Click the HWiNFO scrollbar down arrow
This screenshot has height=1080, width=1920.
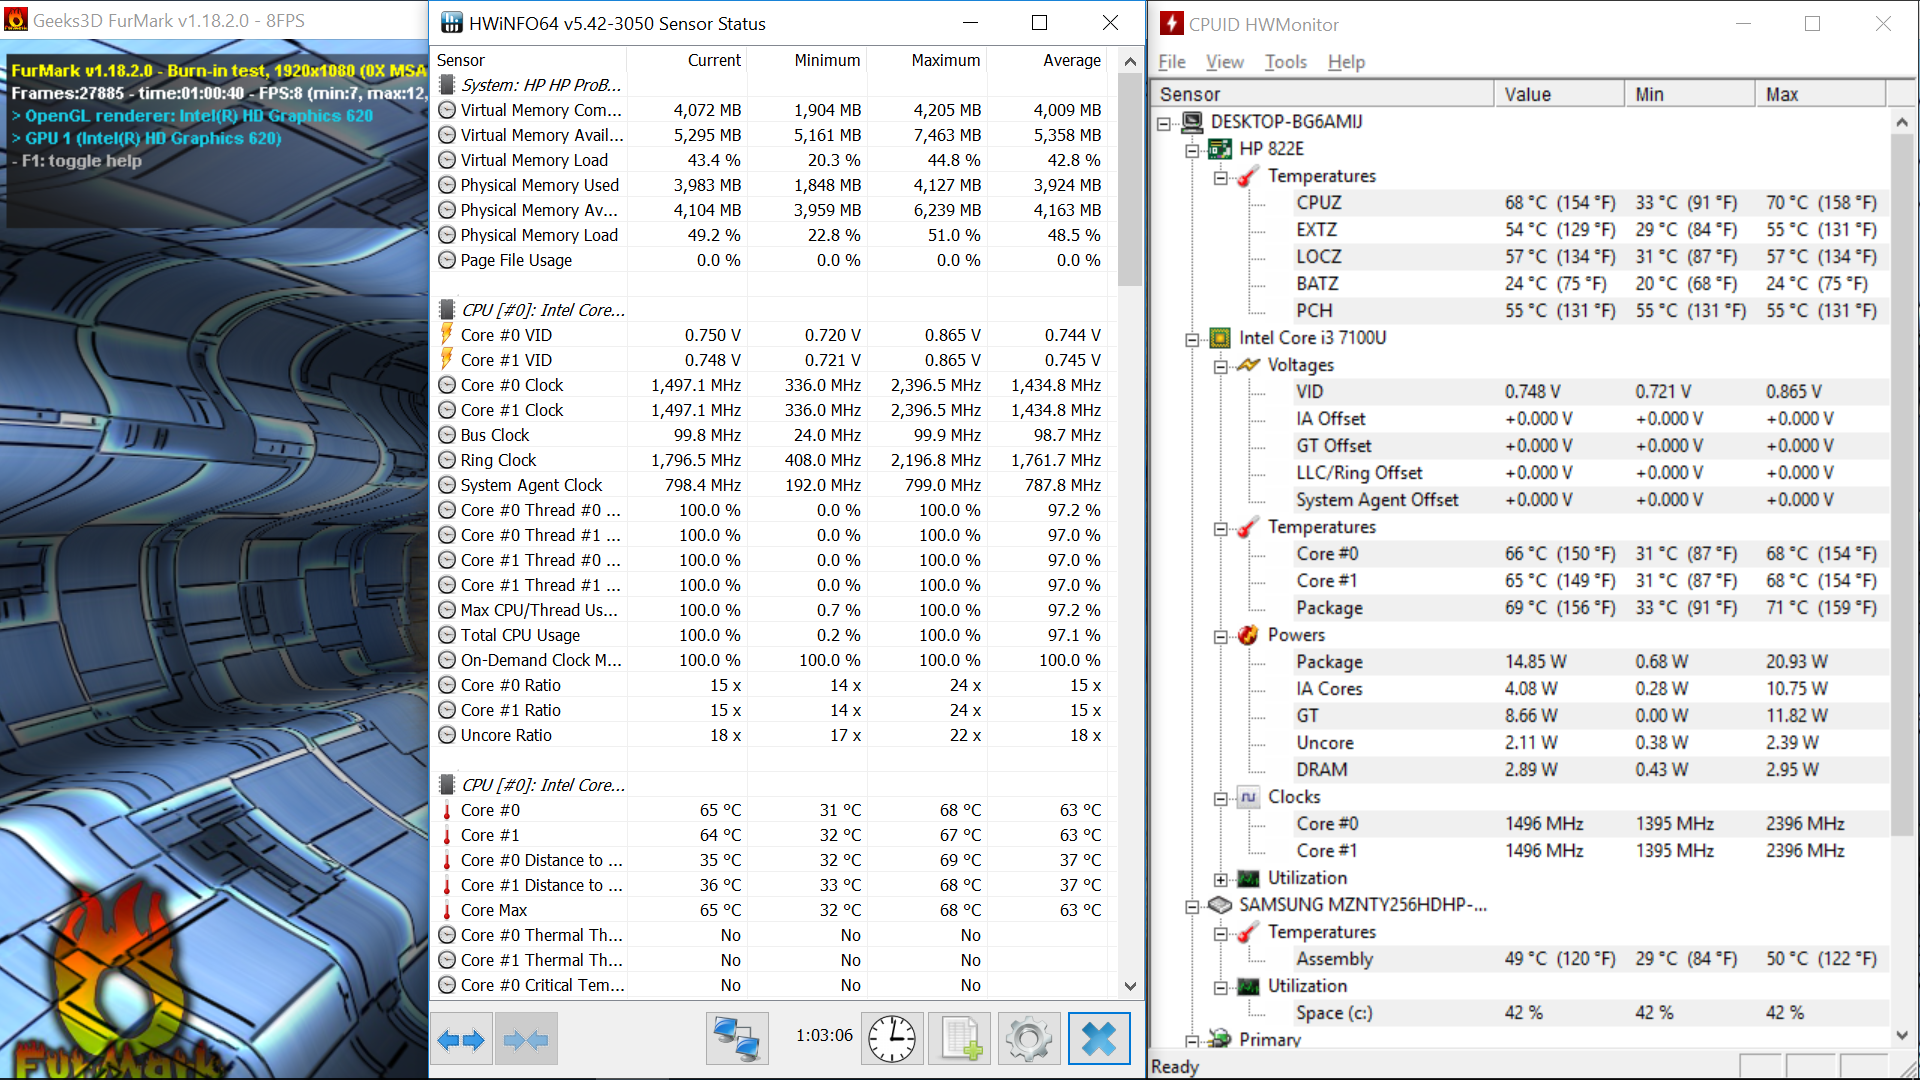click(1130, 986)
